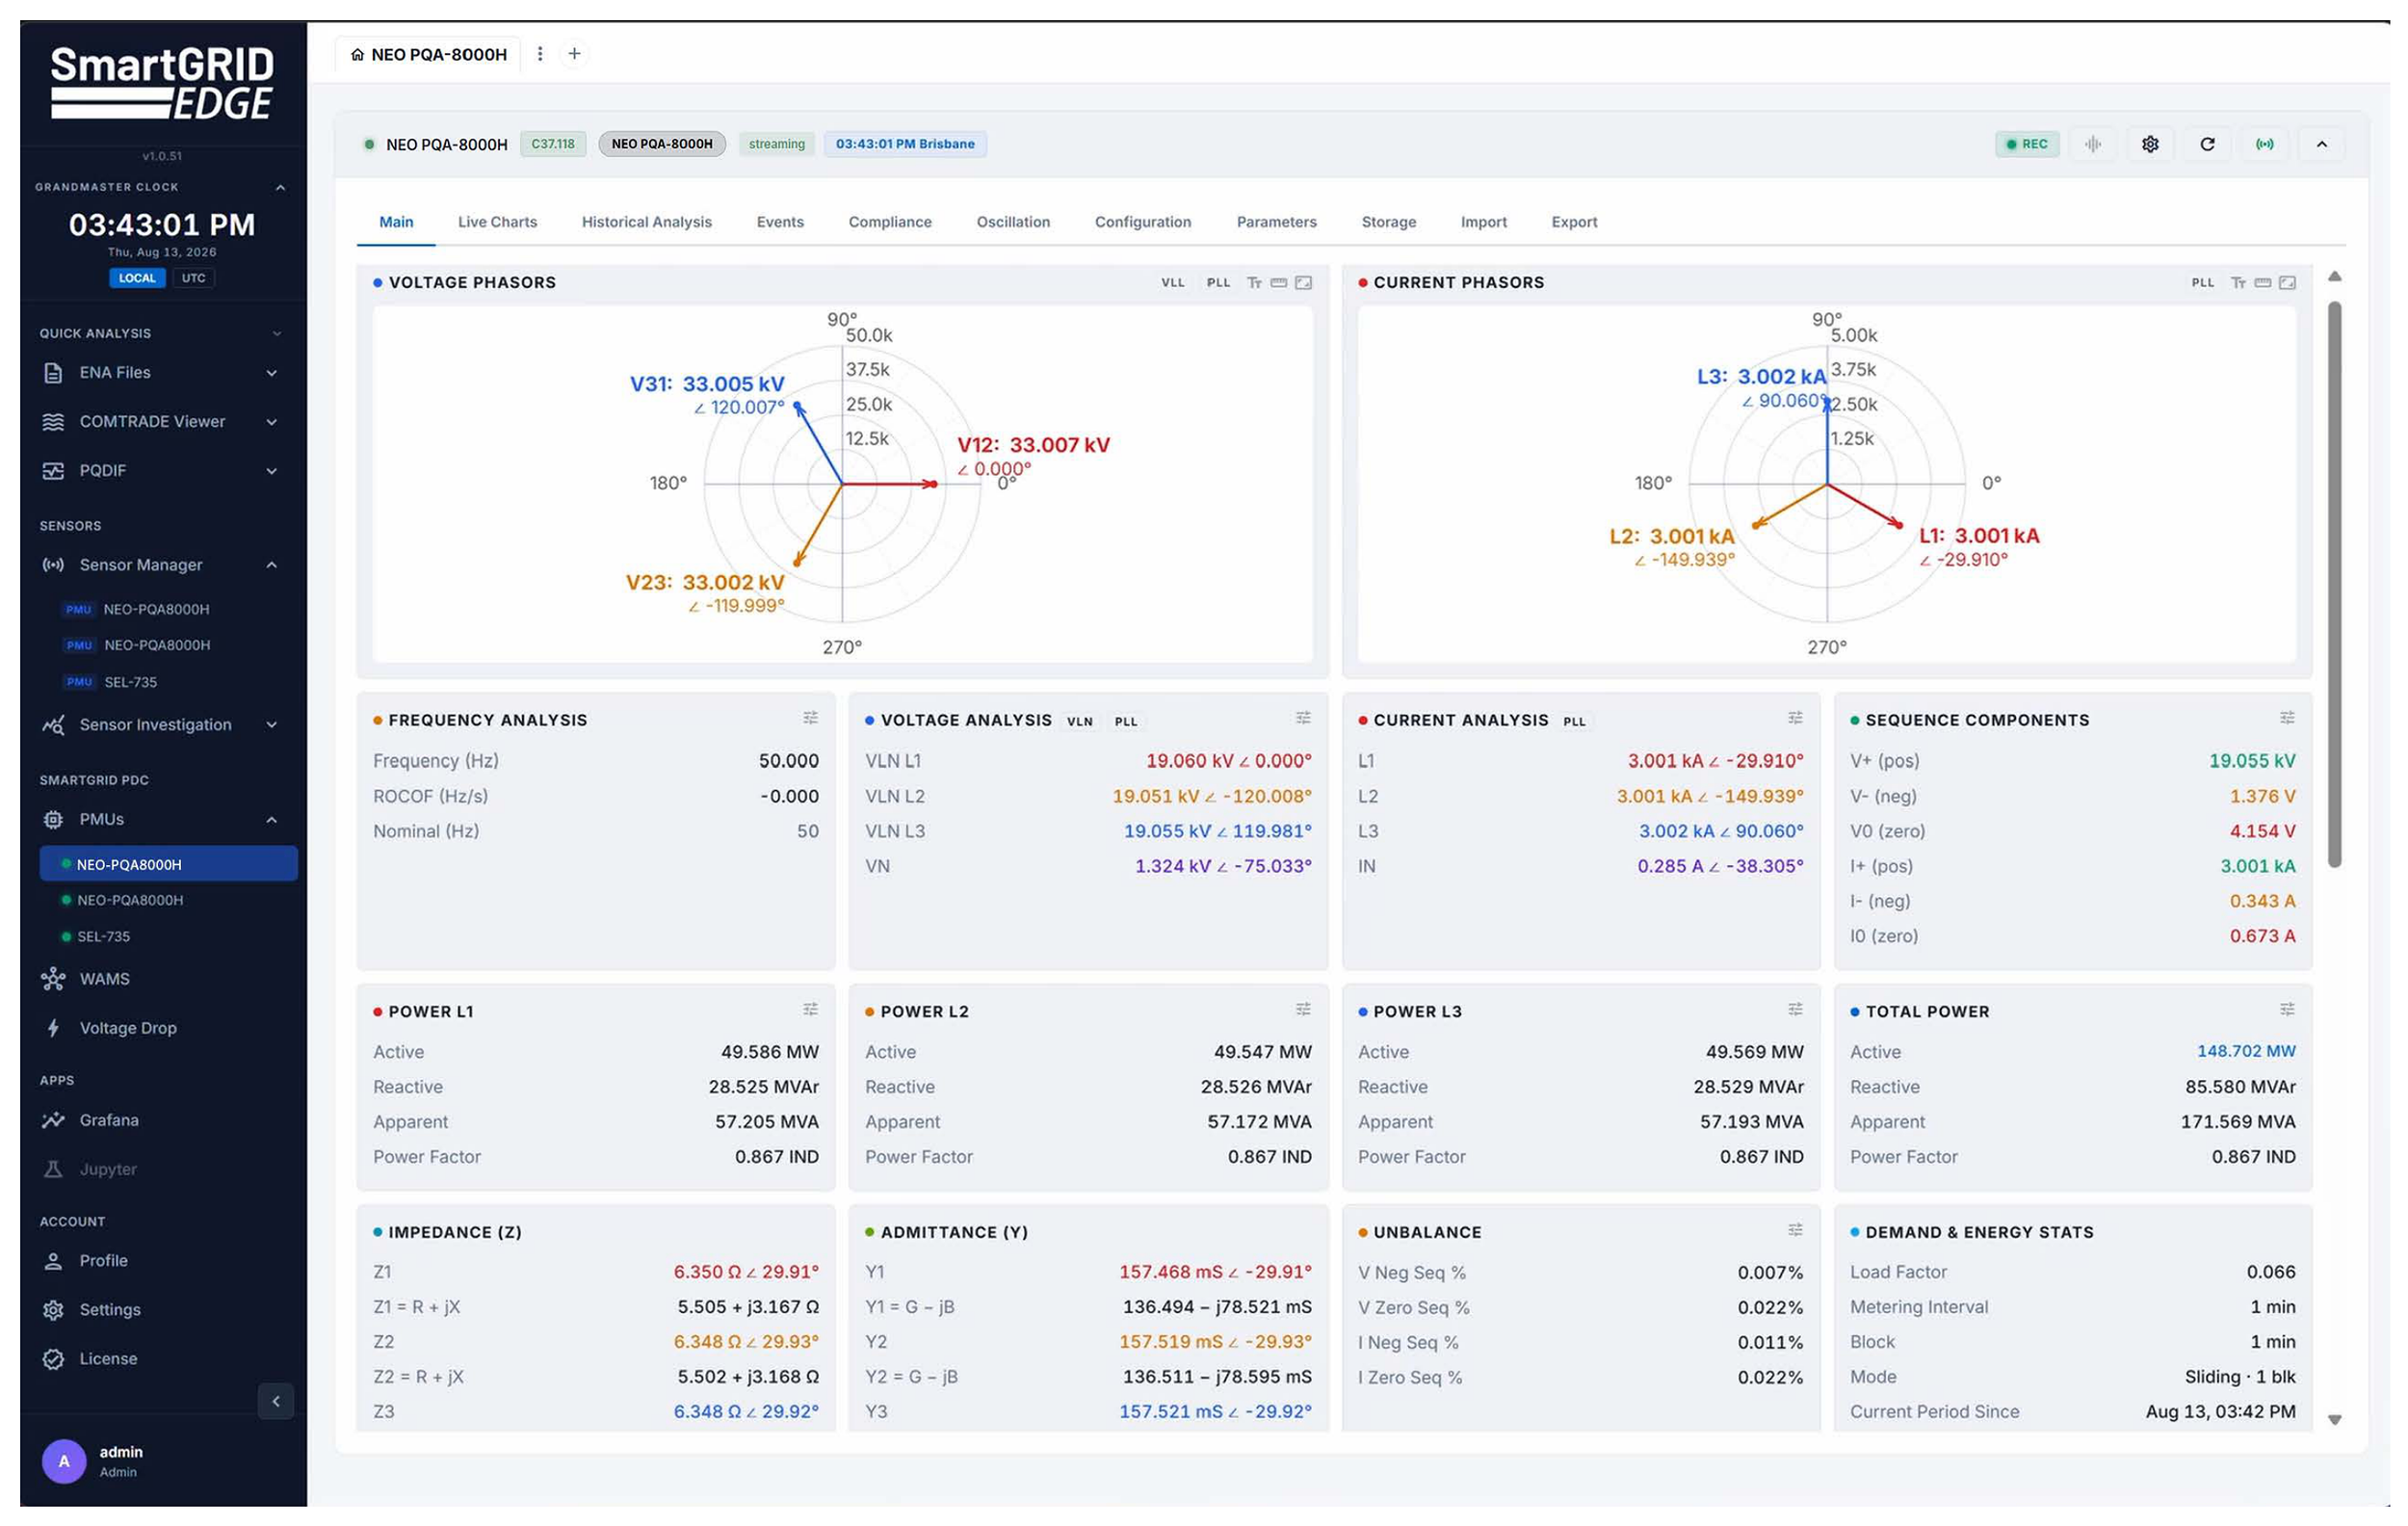This screenshot has height=1526, width=2408.
Task: Collapse the sidebar with the arrow button
Action: [x=276, y=1402]
